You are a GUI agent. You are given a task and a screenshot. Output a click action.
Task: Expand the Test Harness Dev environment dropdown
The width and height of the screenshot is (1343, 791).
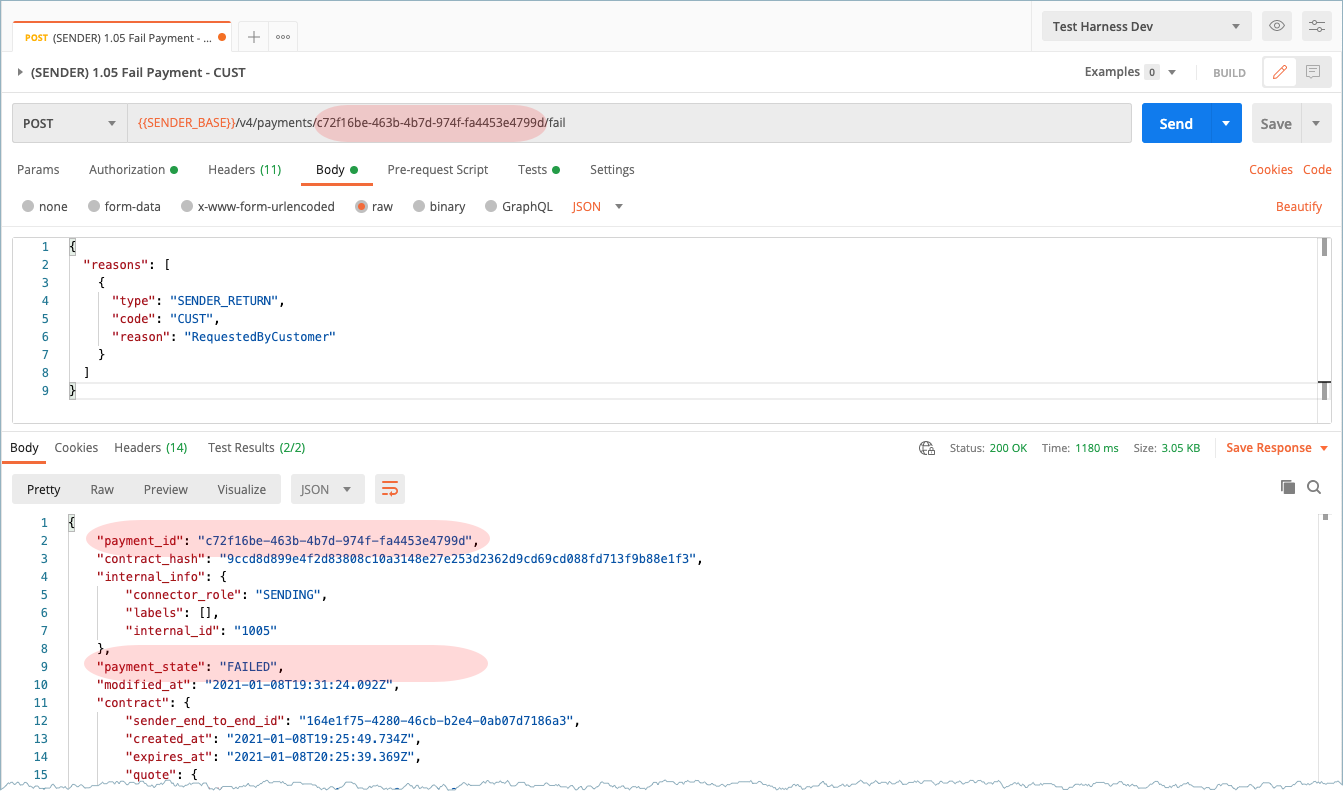(1146, 27)
